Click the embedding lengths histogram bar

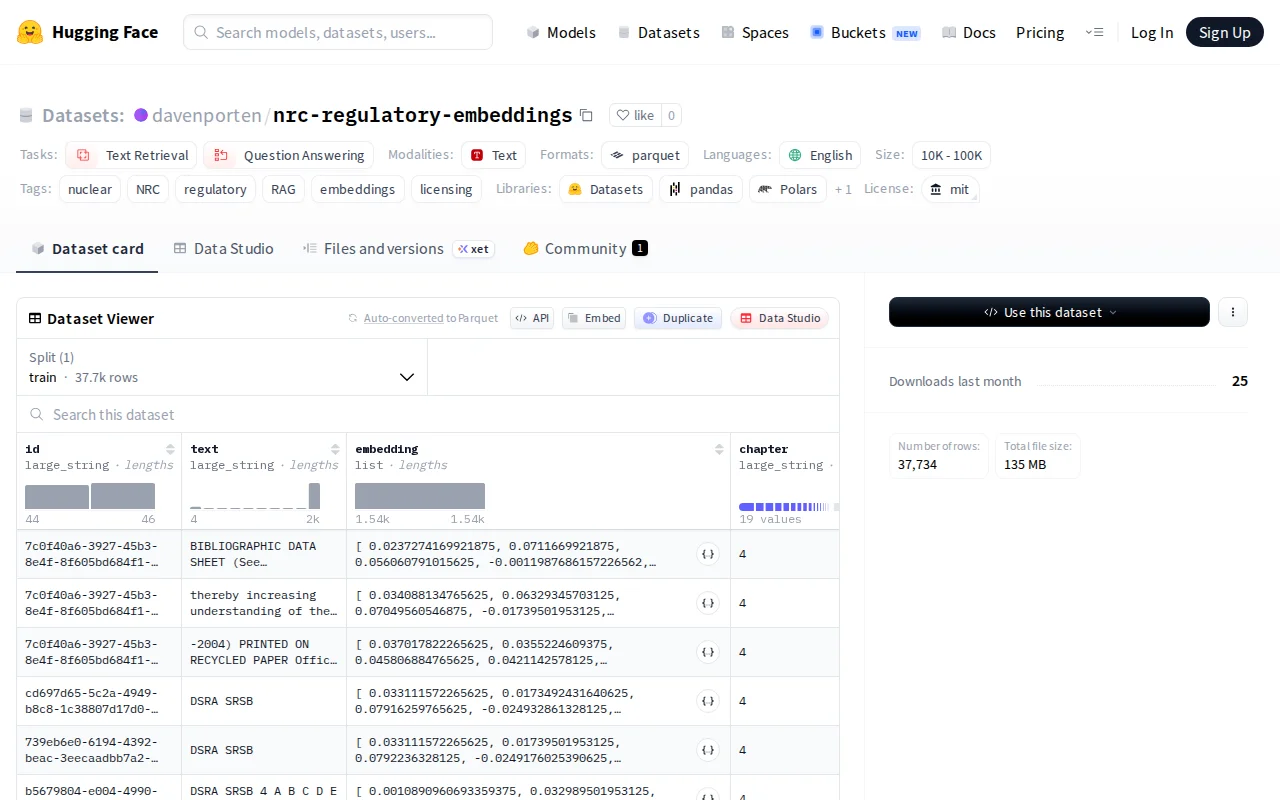[x=420, y=496]
